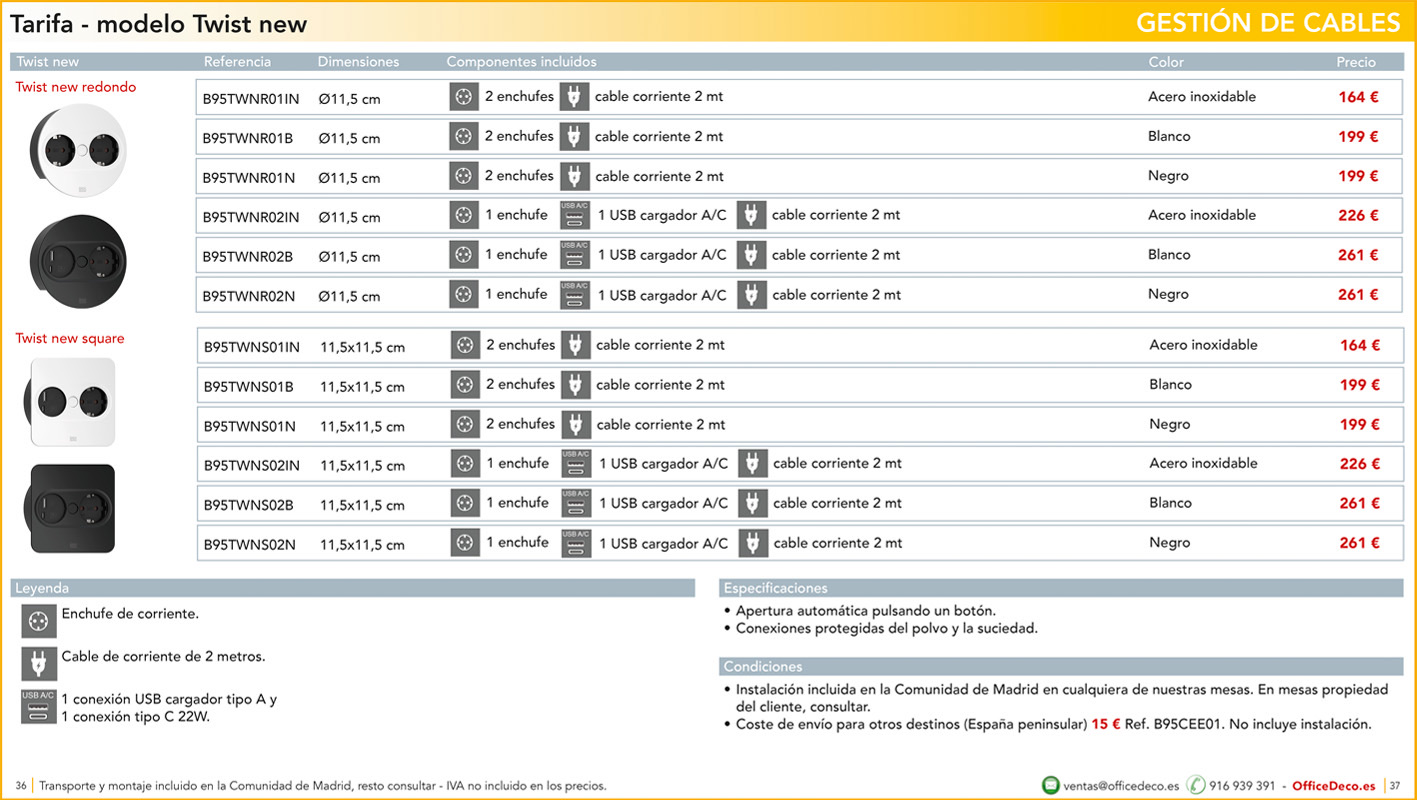
Task: Click the cable plug icon in the B95TWNS02B row
Action: tap(753, 503)
